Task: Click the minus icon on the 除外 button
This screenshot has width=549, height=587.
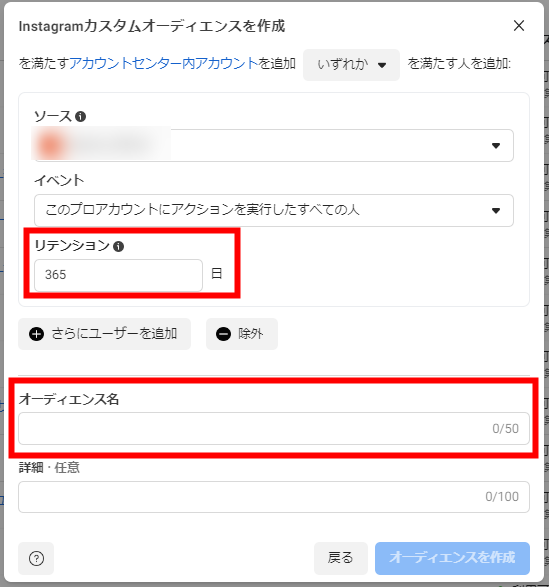Action: click(x=223, y=334)
